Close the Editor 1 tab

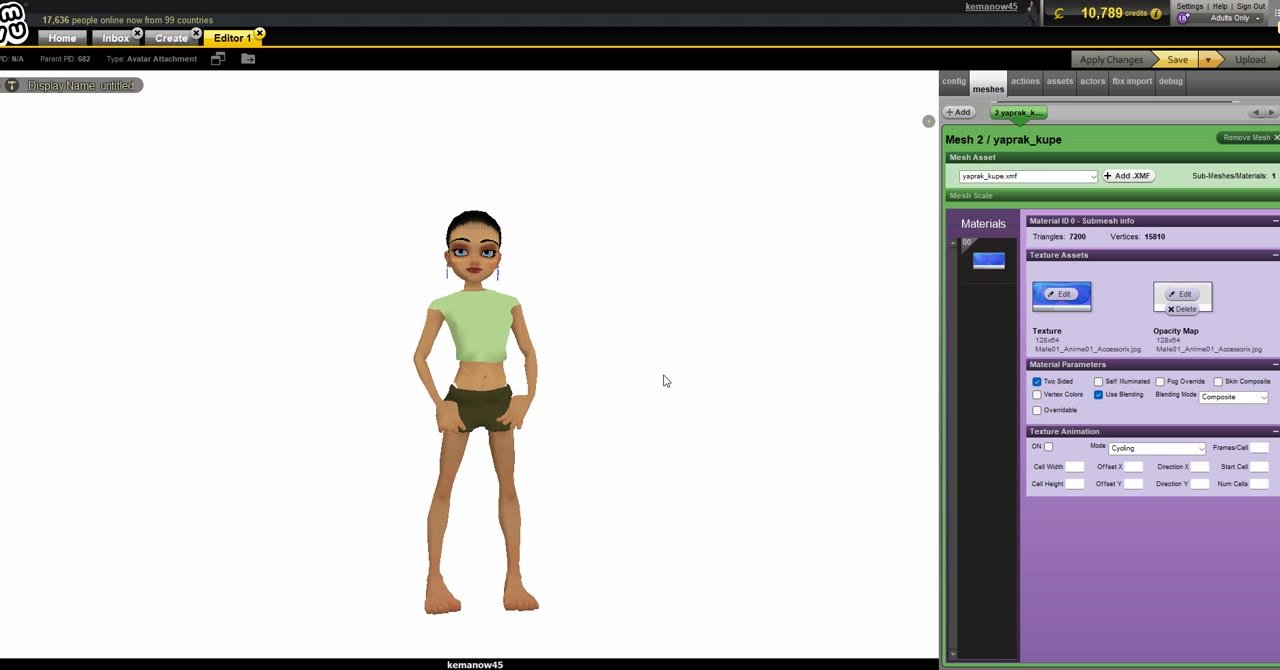click(259, 33)
